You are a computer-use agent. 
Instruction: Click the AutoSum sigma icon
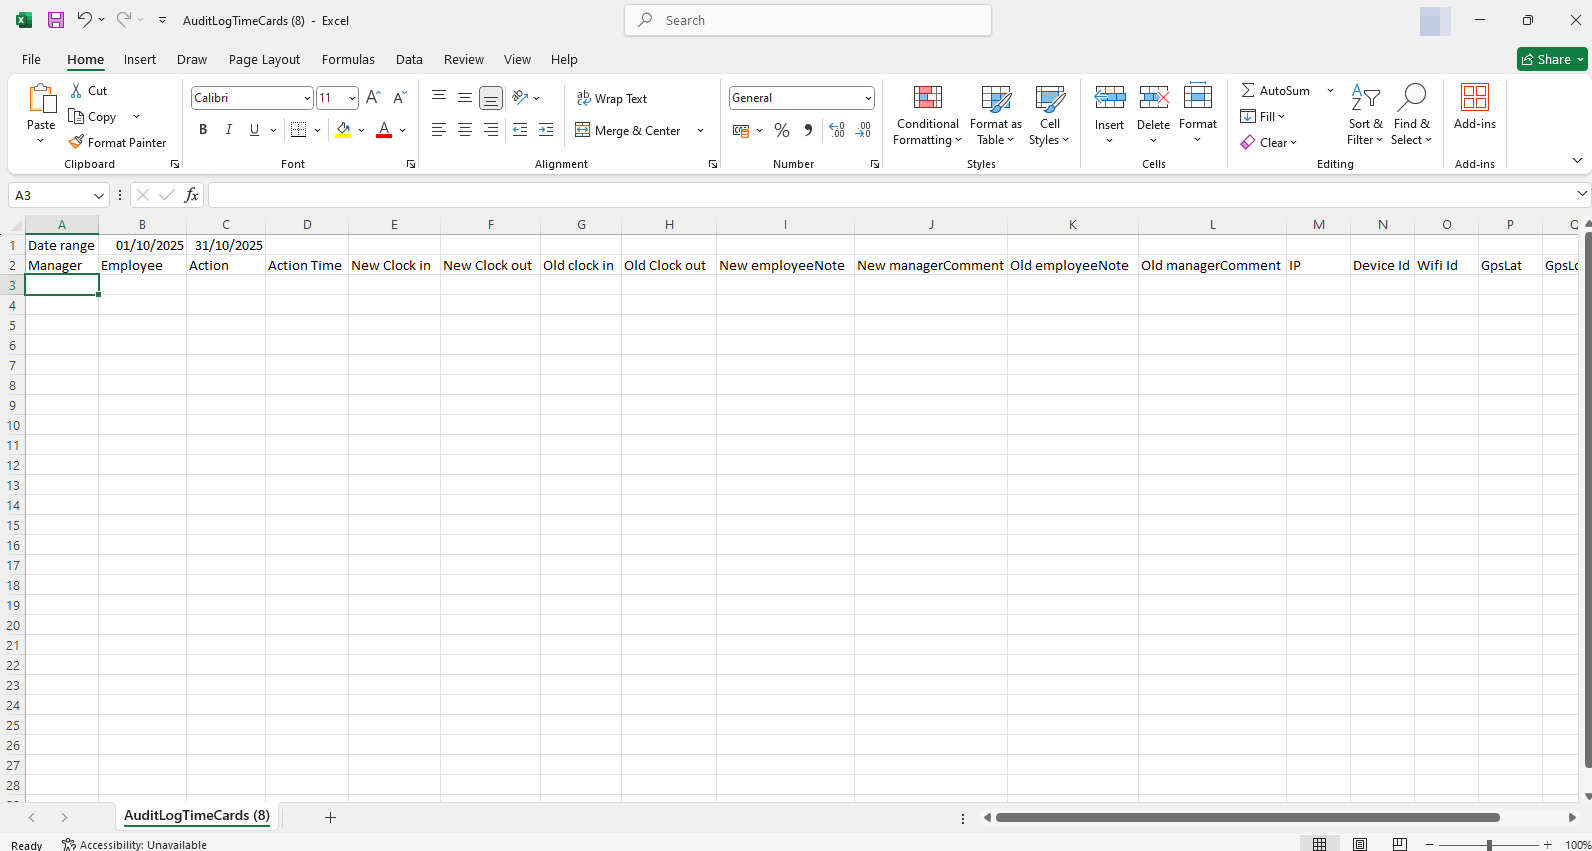(1248, 90)
